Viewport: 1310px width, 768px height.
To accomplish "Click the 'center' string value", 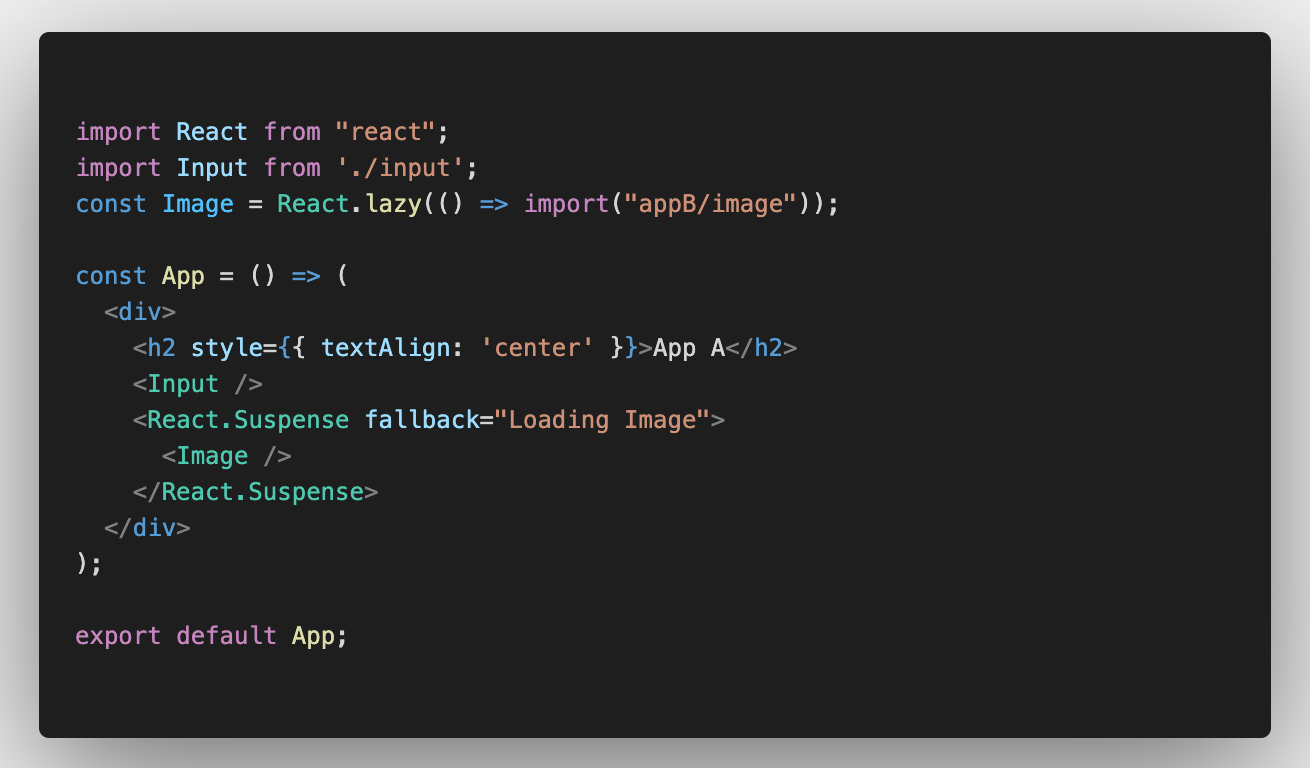I will point(545,348).
